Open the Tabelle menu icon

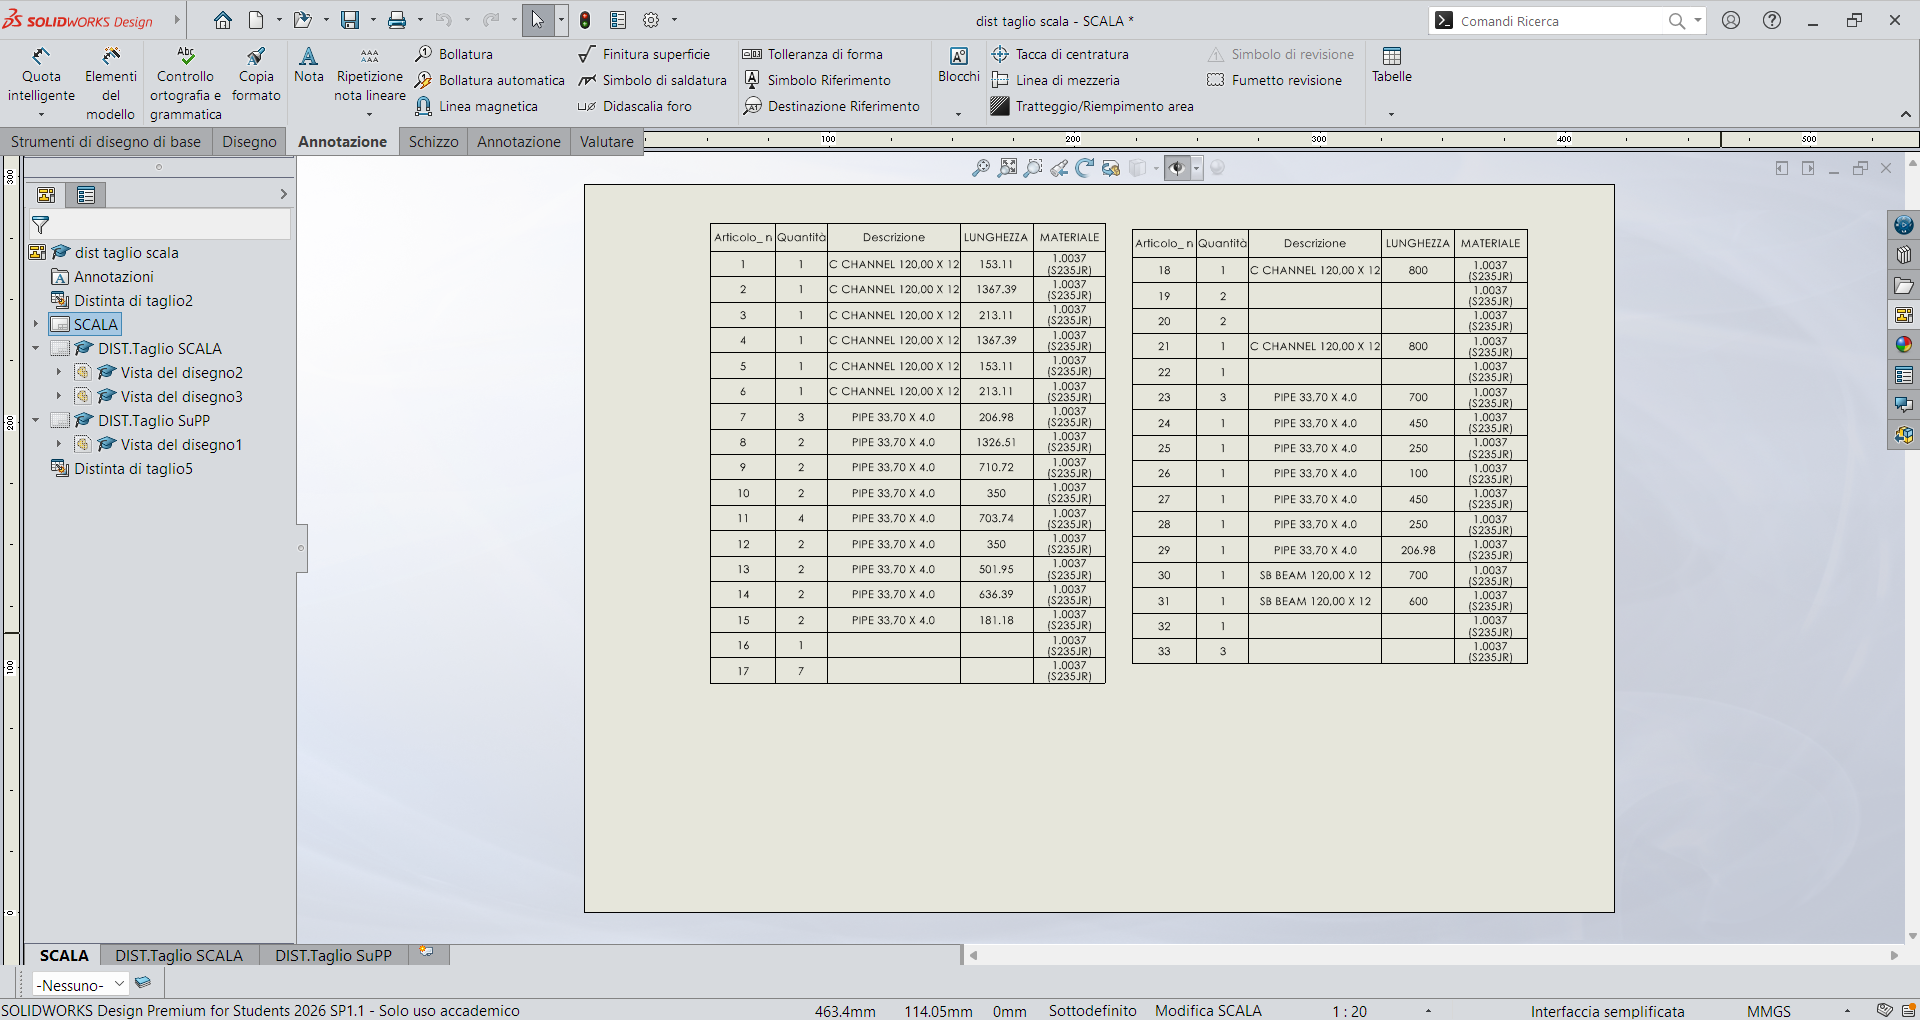click(x=1391, y=66)
